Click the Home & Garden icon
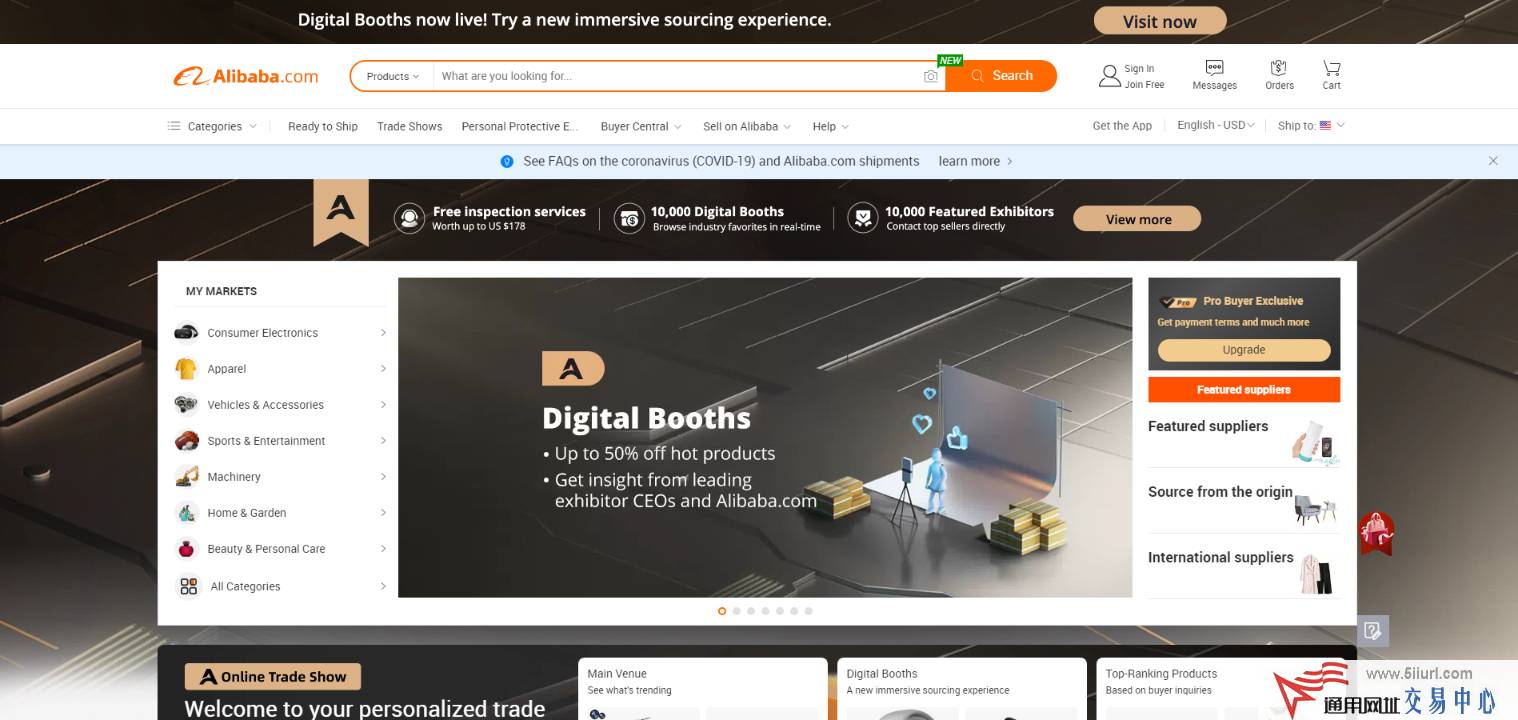 (187, 512)
